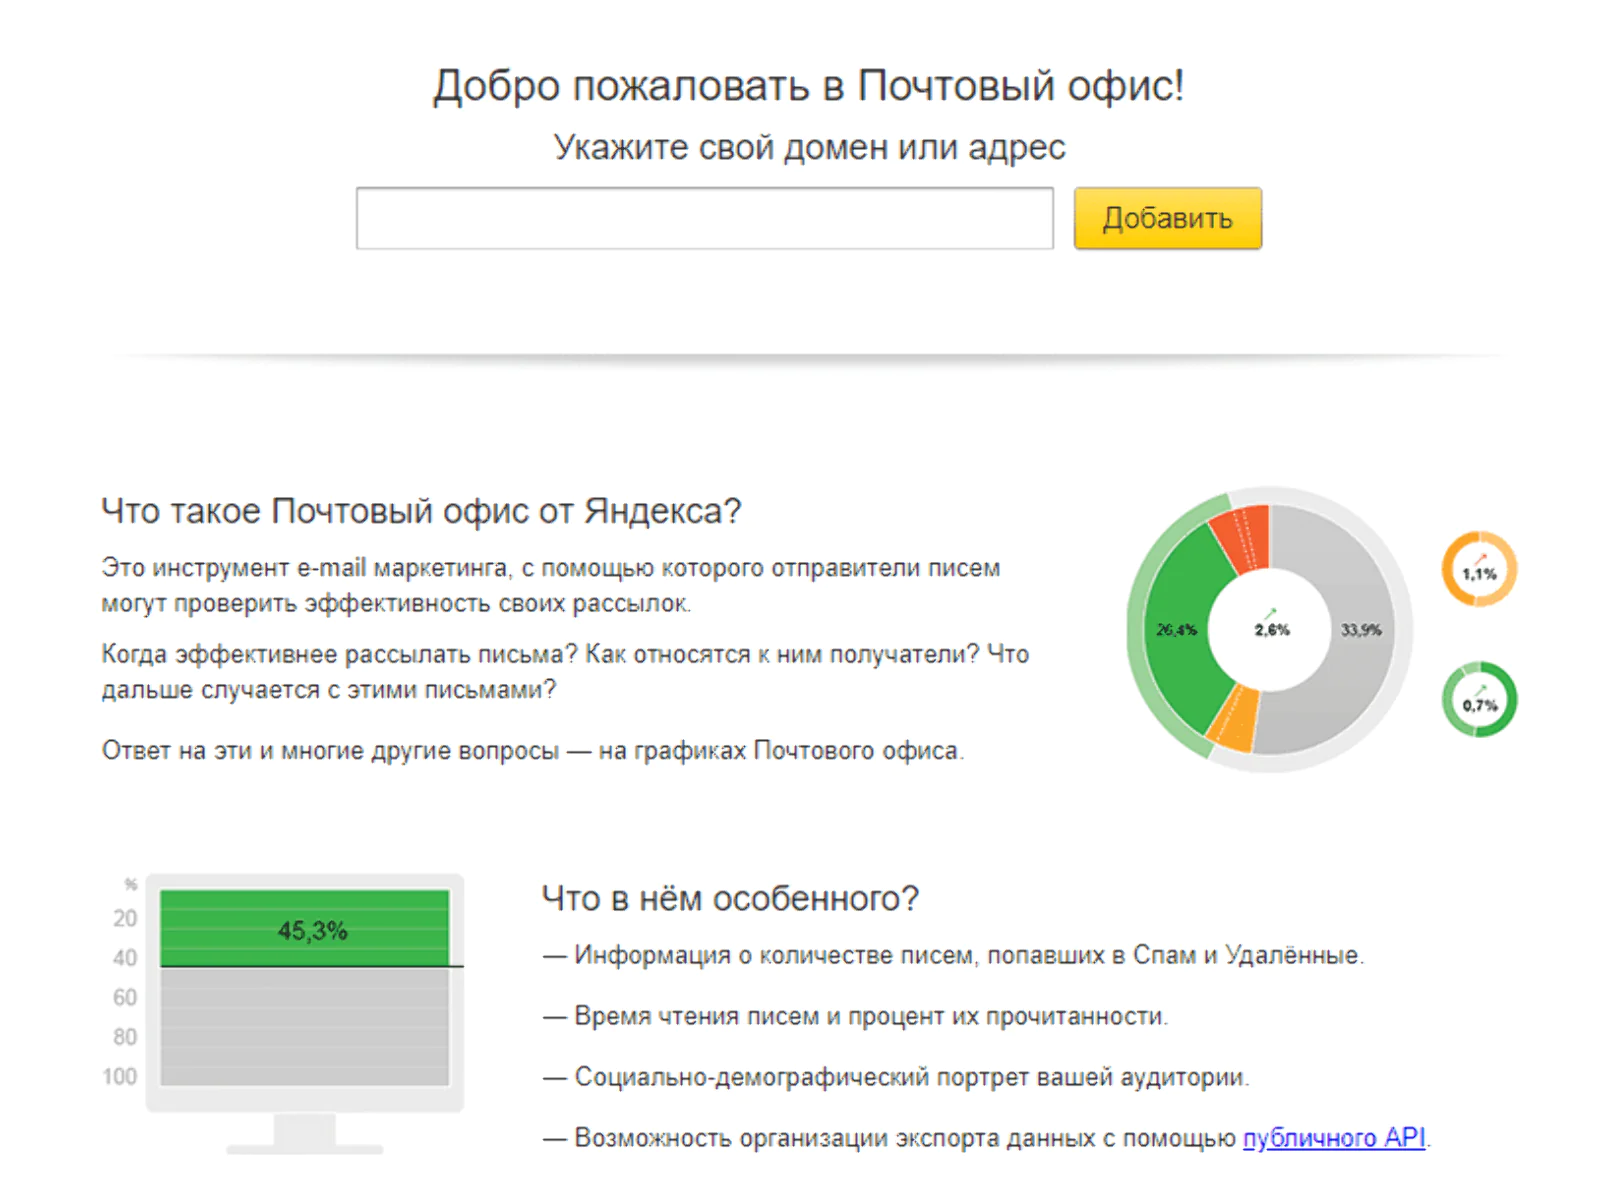Image resolution: width=1599 pixels, height=1182 pixels.
Task: Click heading Что такое Почтовый офис от Яндекса?
Action: click(x=421, y=511)
